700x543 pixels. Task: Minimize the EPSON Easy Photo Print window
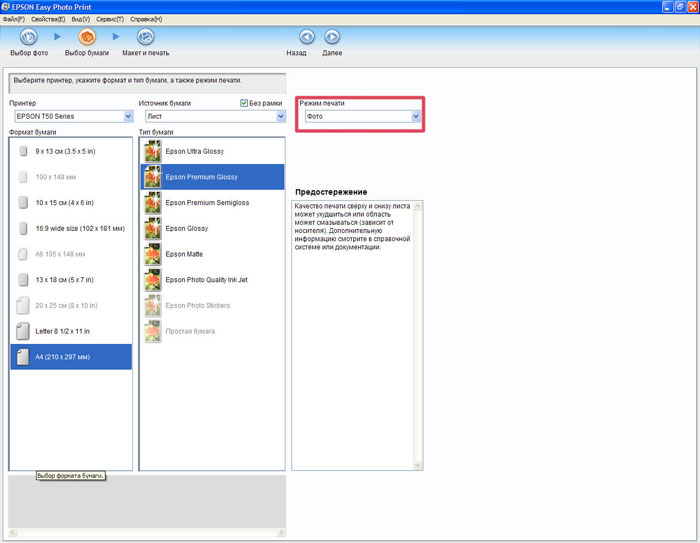(667, 7)
